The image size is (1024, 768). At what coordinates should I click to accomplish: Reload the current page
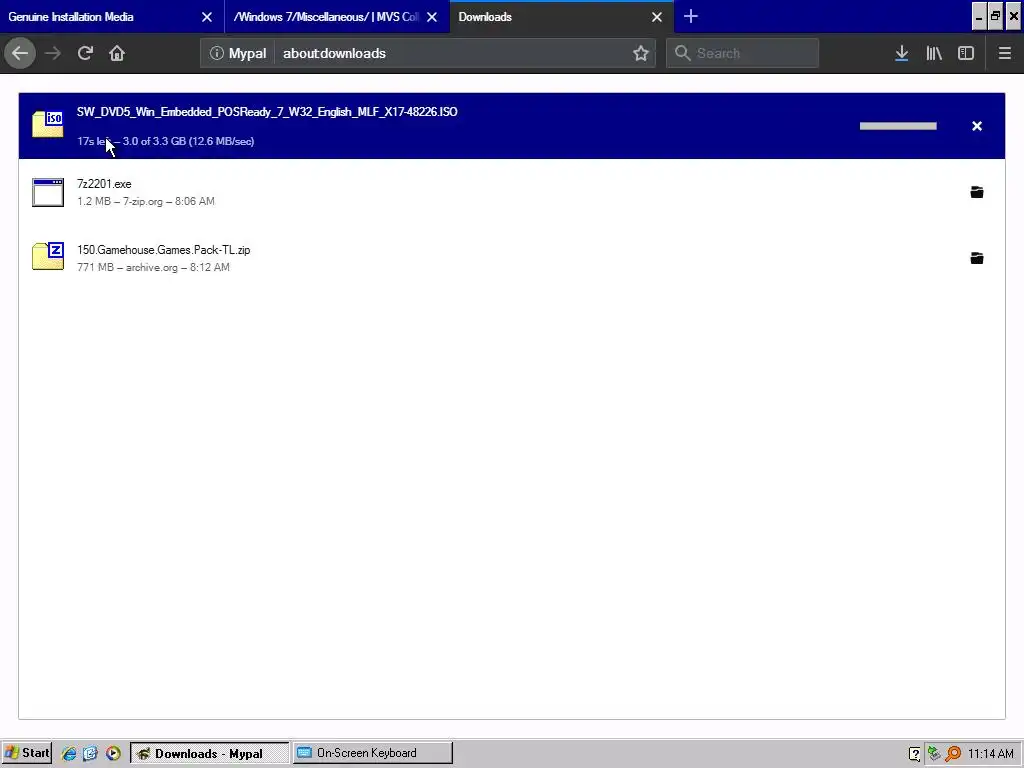click(85, 53)
